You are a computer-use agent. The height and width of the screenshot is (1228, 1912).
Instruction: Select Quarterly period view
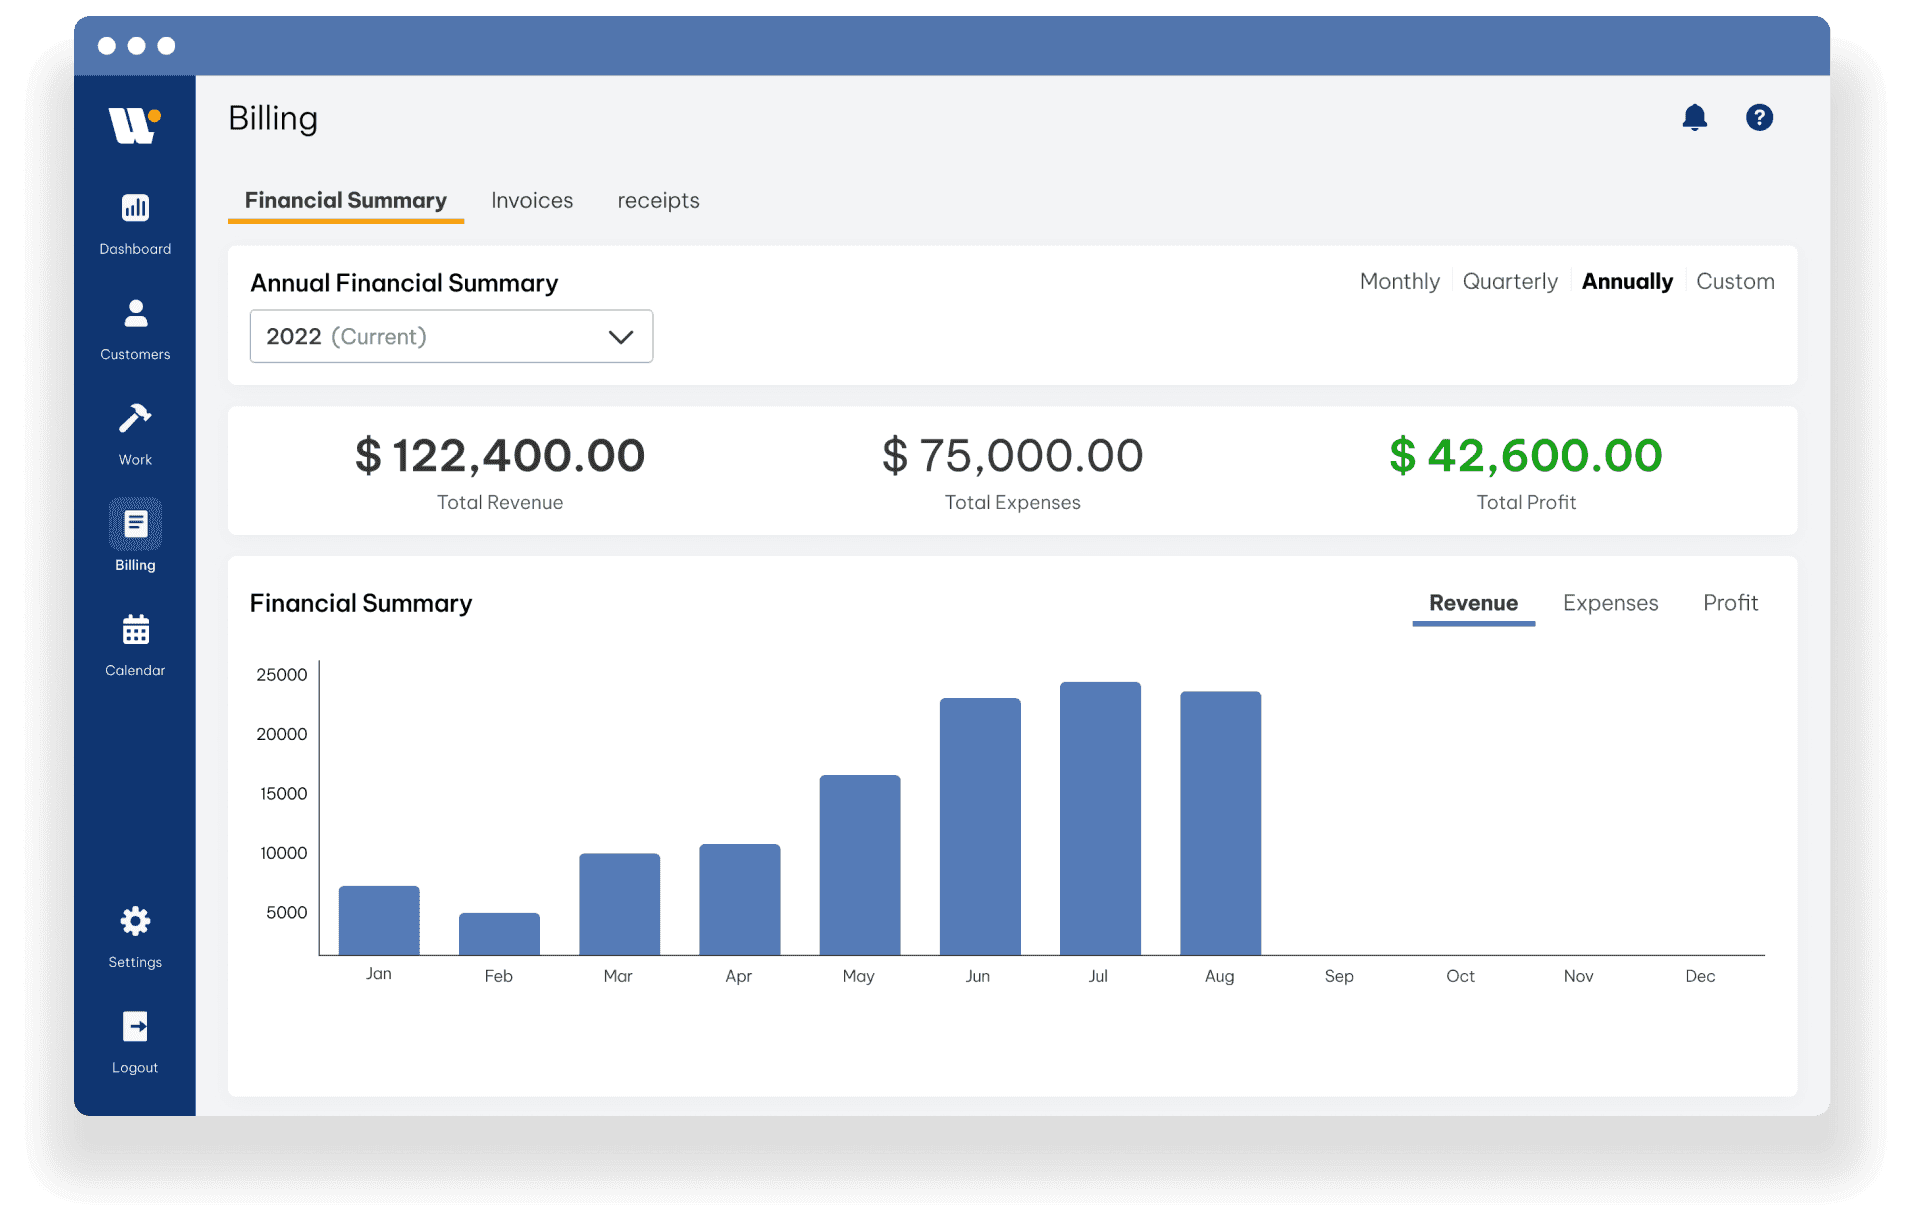(x=1510, y=282)
